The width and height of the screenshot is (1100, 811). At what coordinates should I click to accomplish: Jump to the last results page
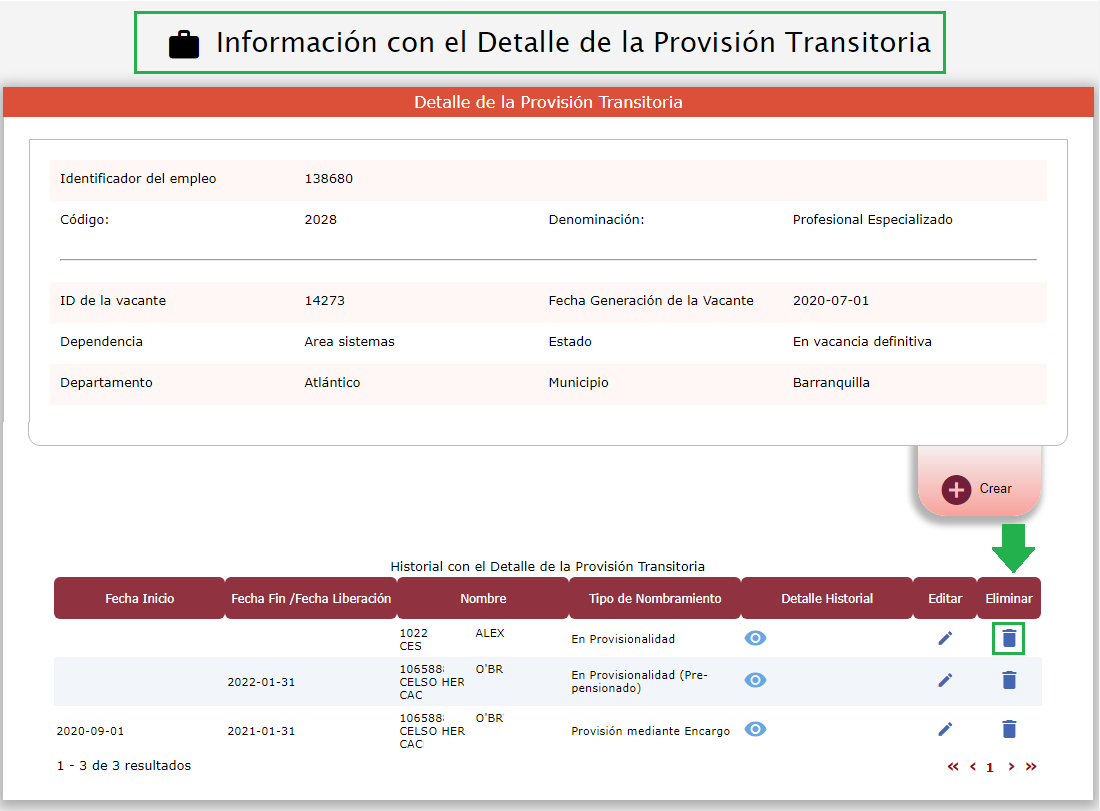point(1031,767)
